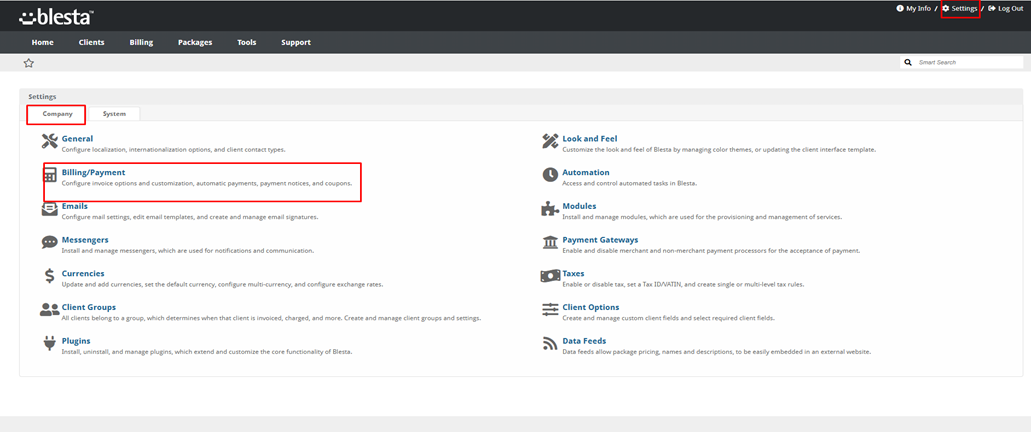This screenshot has width=1031, height=432.
Task: Click the Data Feeds RSS icon
Action: (550, 344)
